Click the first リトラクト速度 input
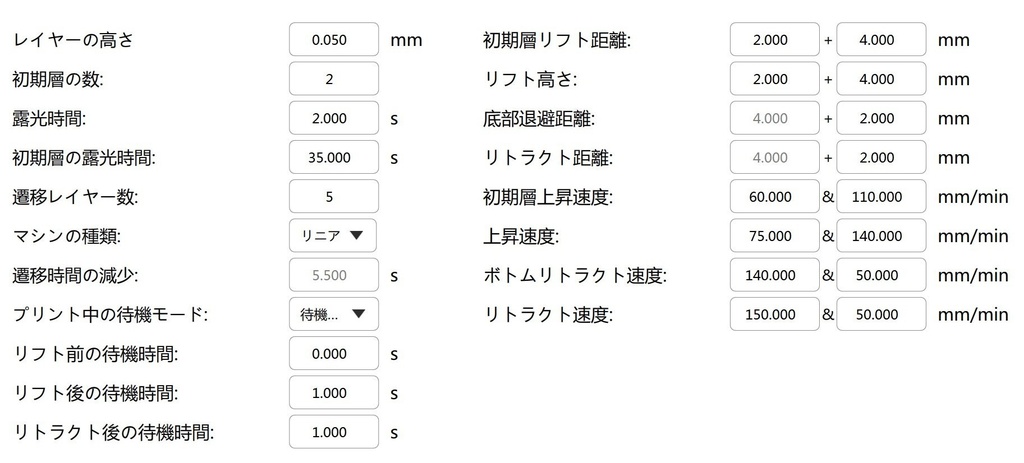This screenshot has height=463, width=1024. (x=774, y=314)
